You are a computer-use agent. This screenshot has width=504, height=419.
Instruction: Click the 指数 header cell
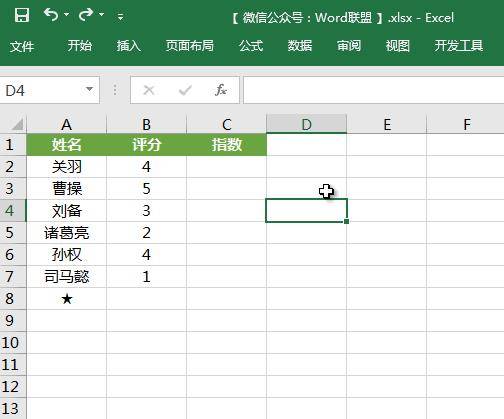[227, 145]
